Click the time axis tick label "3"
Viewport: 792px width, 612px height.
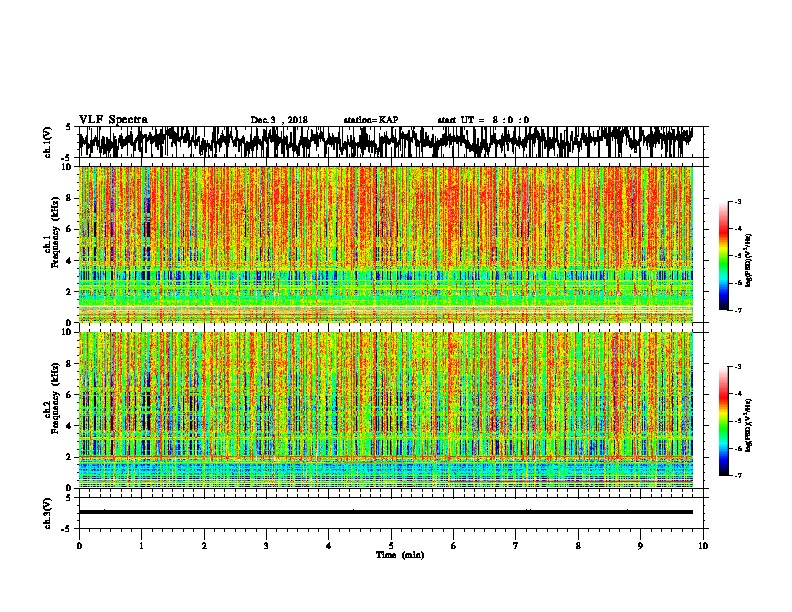tap(266, 546)
